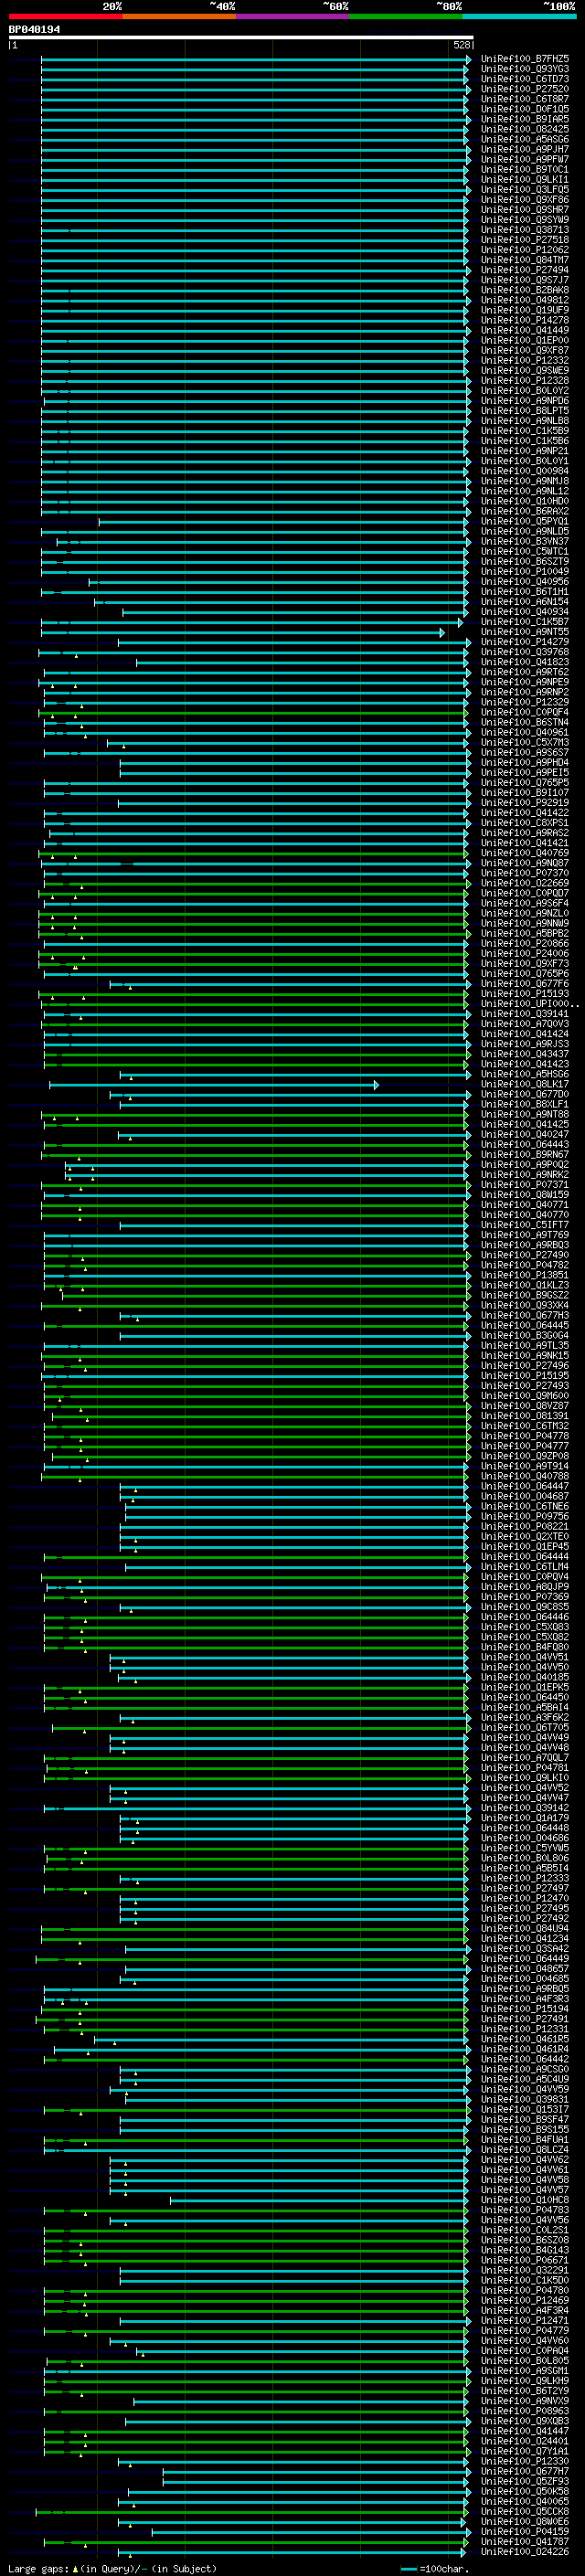Select the UniRef100_Q677F6 label
The height and width of the screenshot is (2576, 585).
point(525,984)
